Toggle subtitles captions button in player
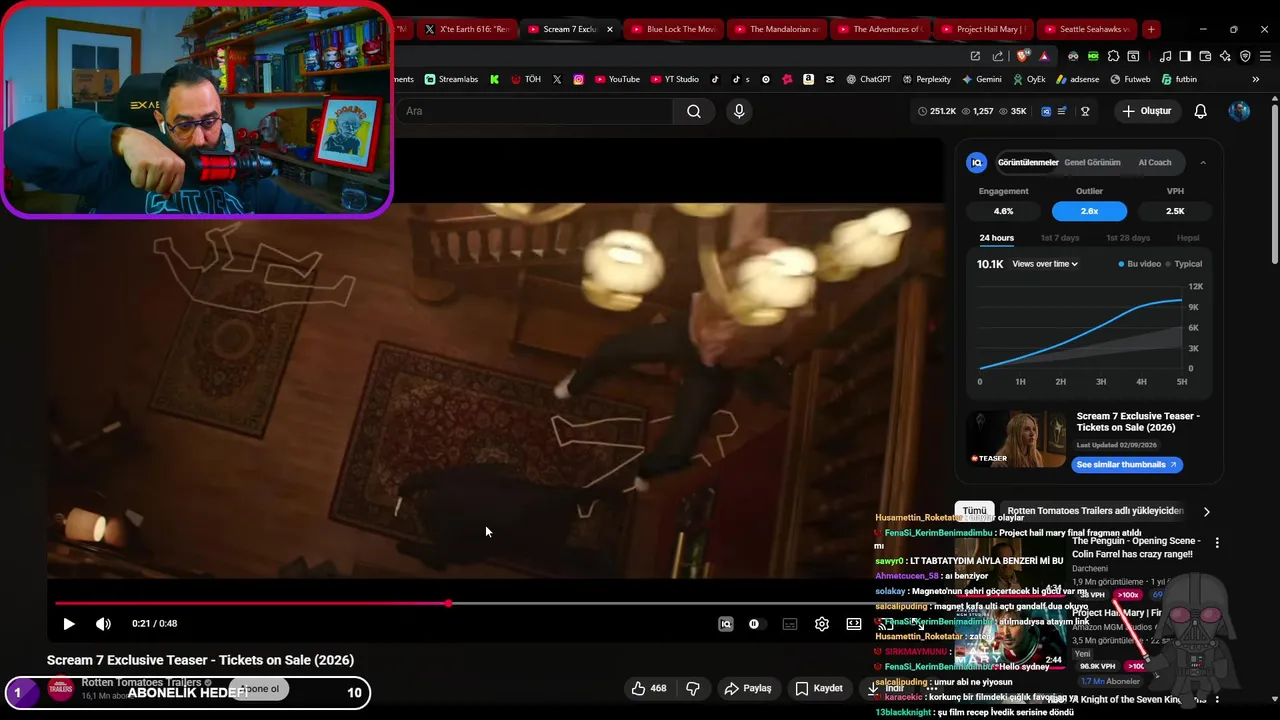1280x720 pixels. click(790, 624)
